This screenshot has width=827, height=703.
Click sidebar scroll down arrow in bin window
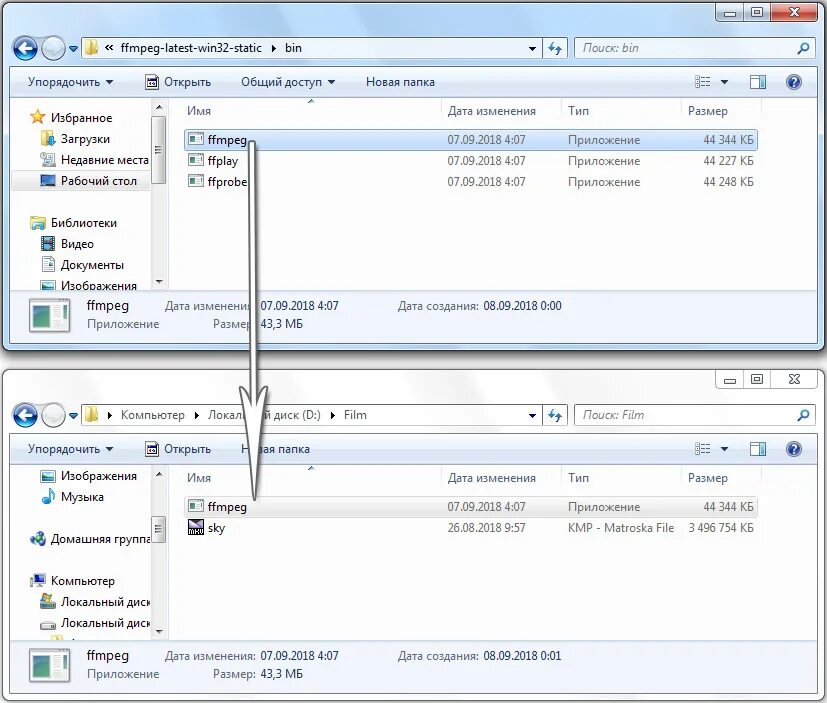click(x=159, y=282)
